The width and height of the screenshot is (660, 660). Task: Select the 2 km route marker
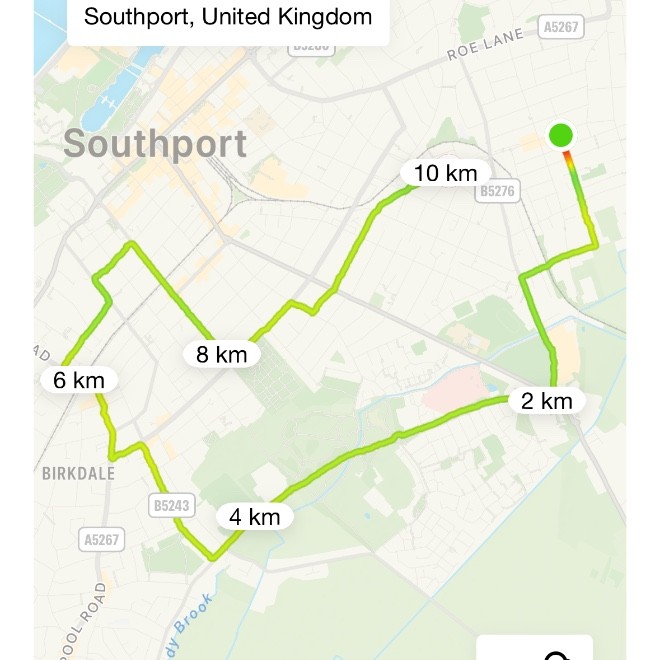[x=546, y=401]
